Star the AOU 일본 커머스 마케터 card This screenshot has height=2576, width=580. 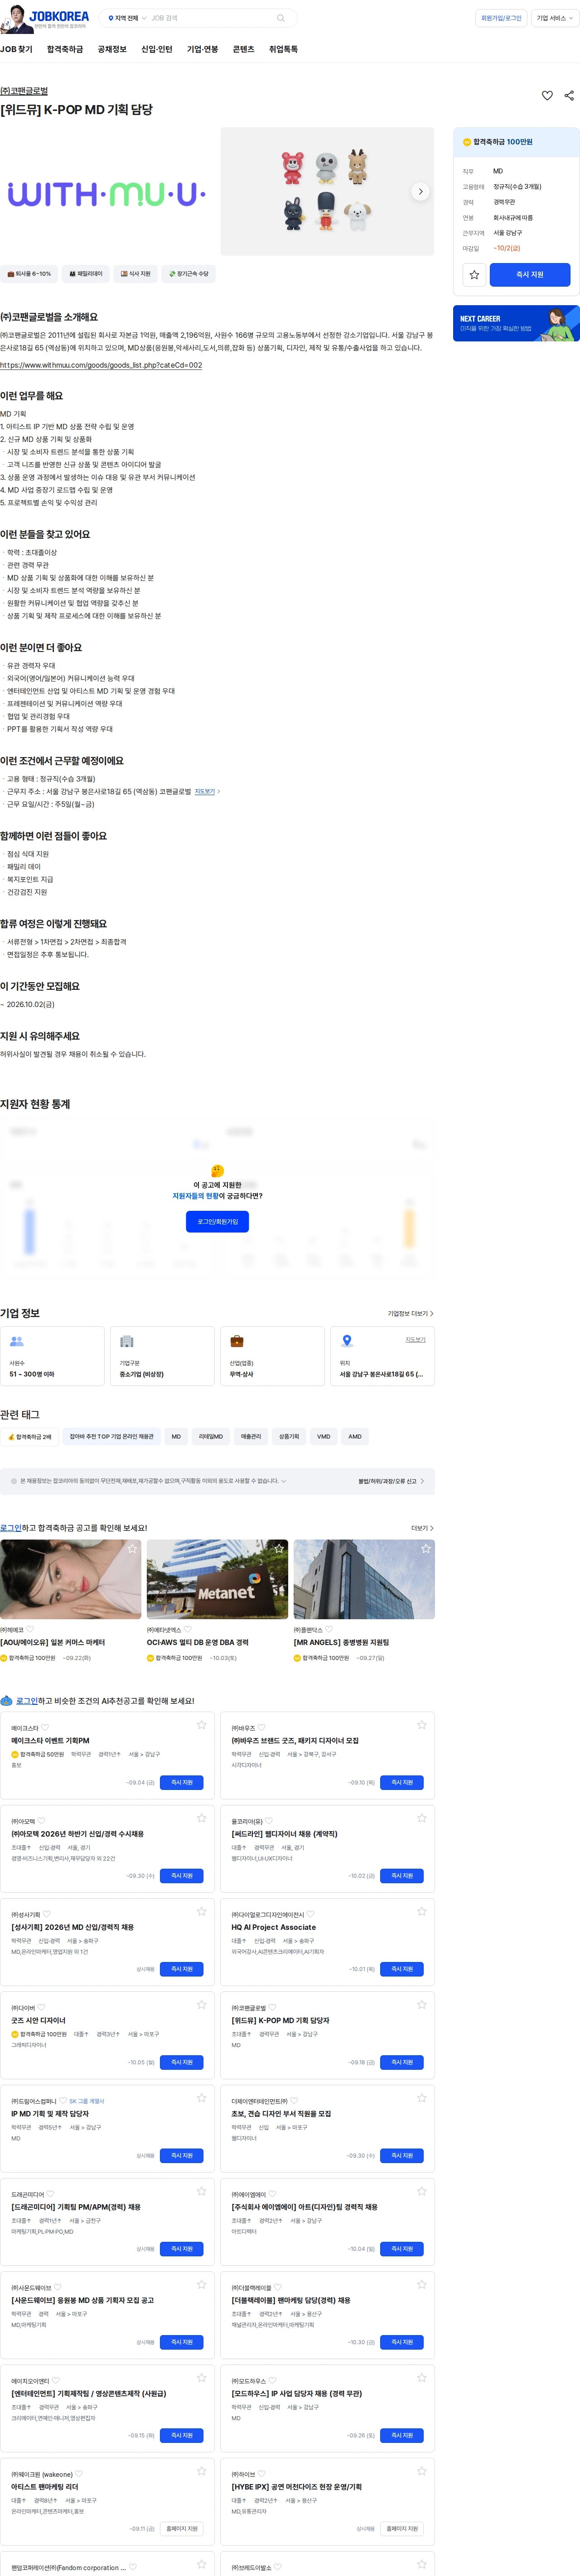coord(132,1549)
